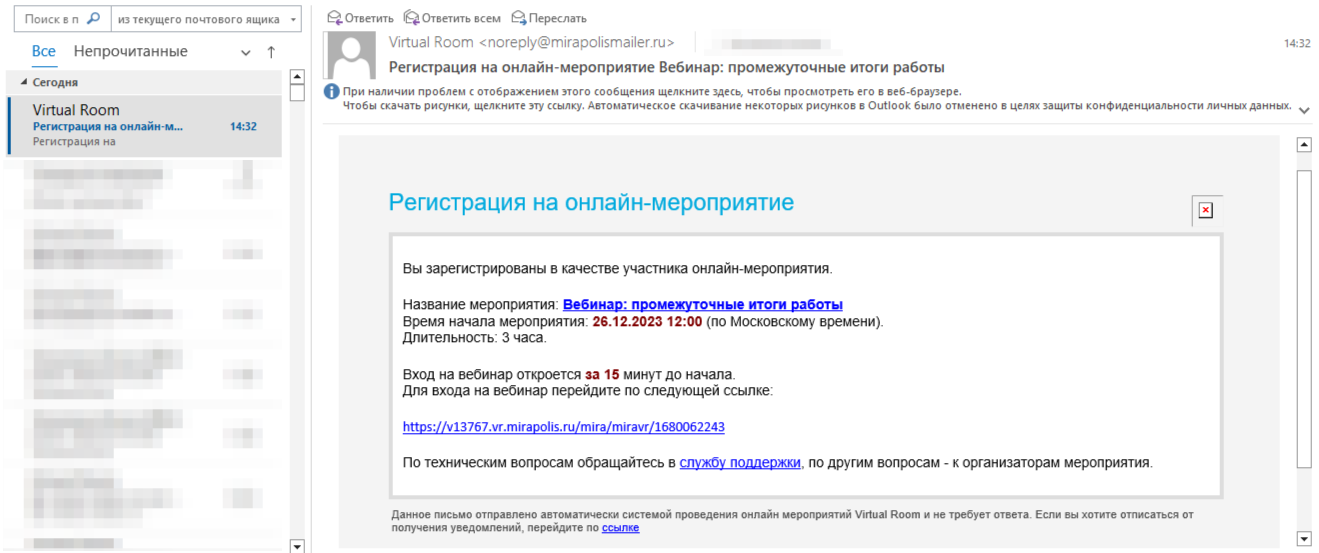Switch to the Все tab

[44, 52]
